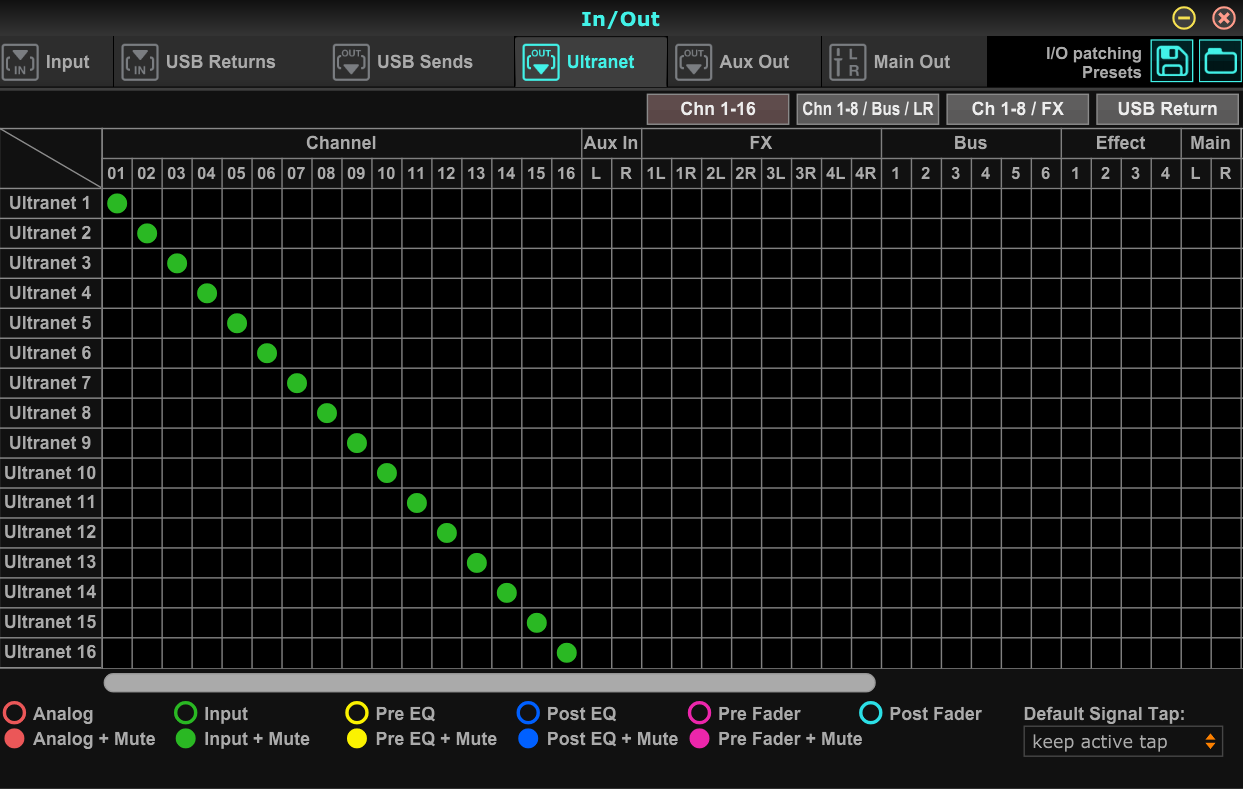Click the Bus group header
This screenshot has height=789, width=1243.
pyautogui.click(x=971, y=143)
